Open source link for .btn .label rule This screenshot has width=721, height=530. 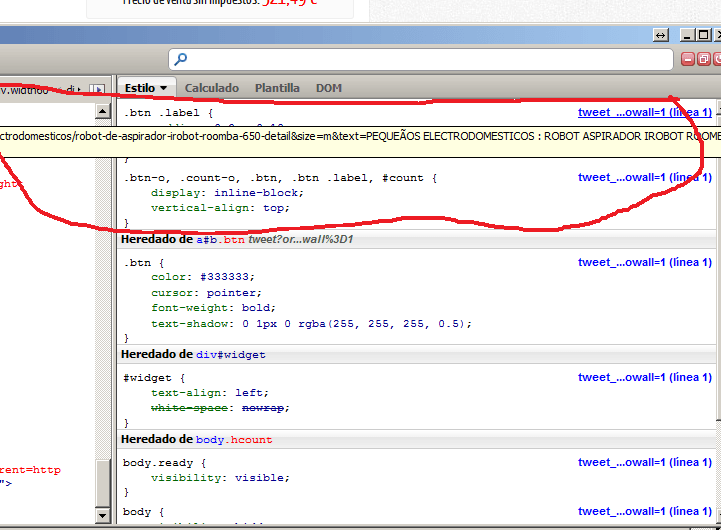[645, 112]
